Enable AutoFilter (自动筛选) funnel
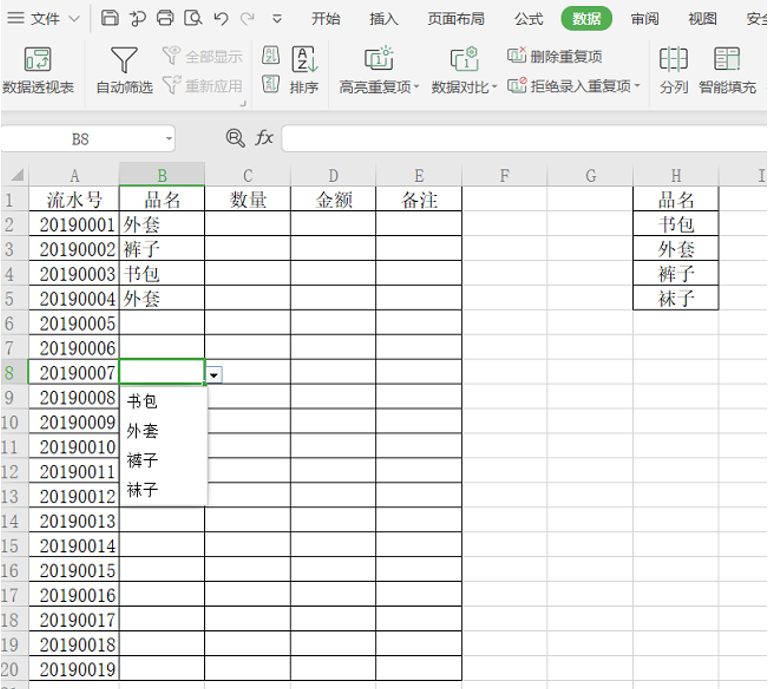771x689 pixels. tap(124, 70)
